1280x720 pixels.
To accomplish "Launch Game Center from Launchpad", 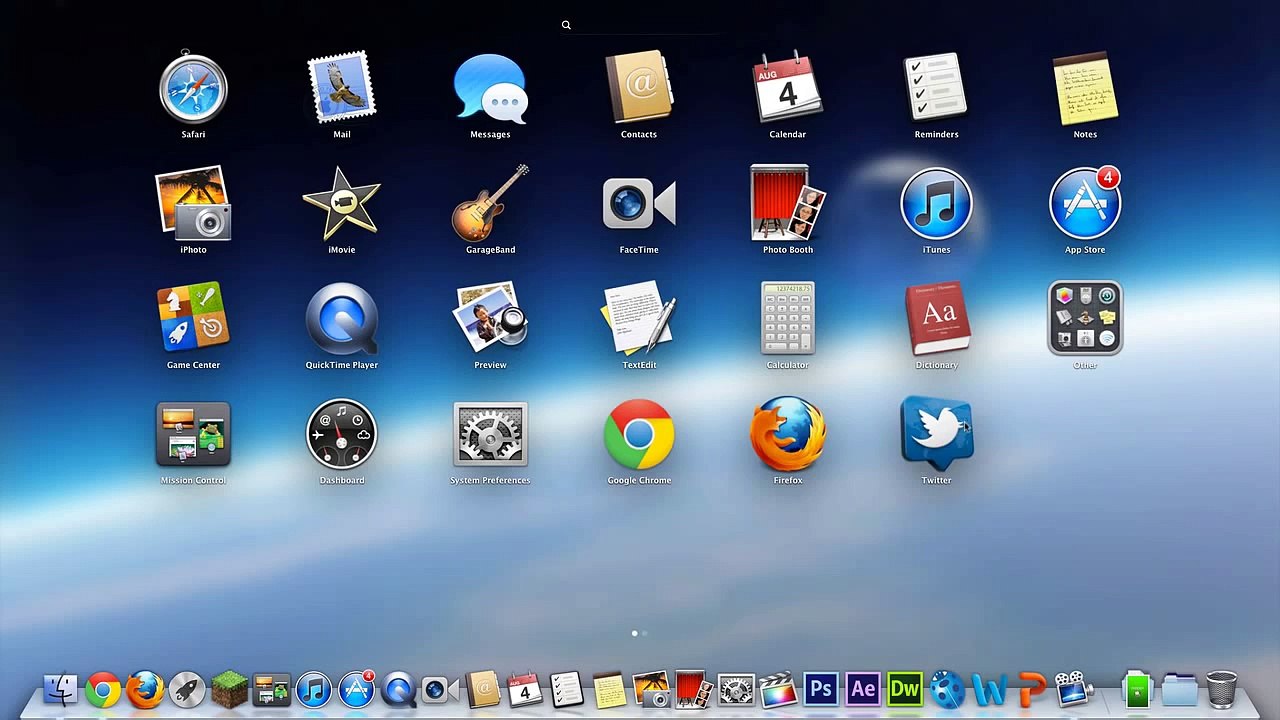I will click(x=193, y=319).
